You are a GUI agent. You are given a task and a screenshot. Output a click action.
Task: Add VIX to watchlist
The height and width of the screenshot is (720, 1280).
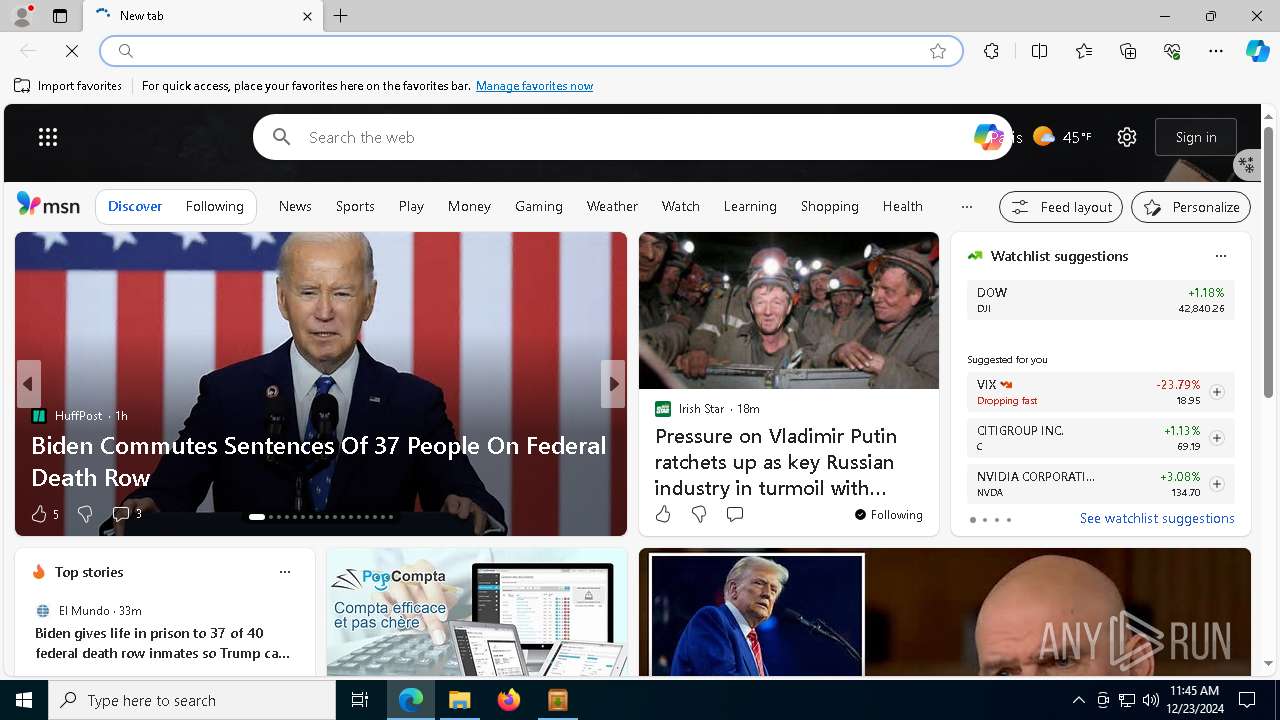(1217, 392)
